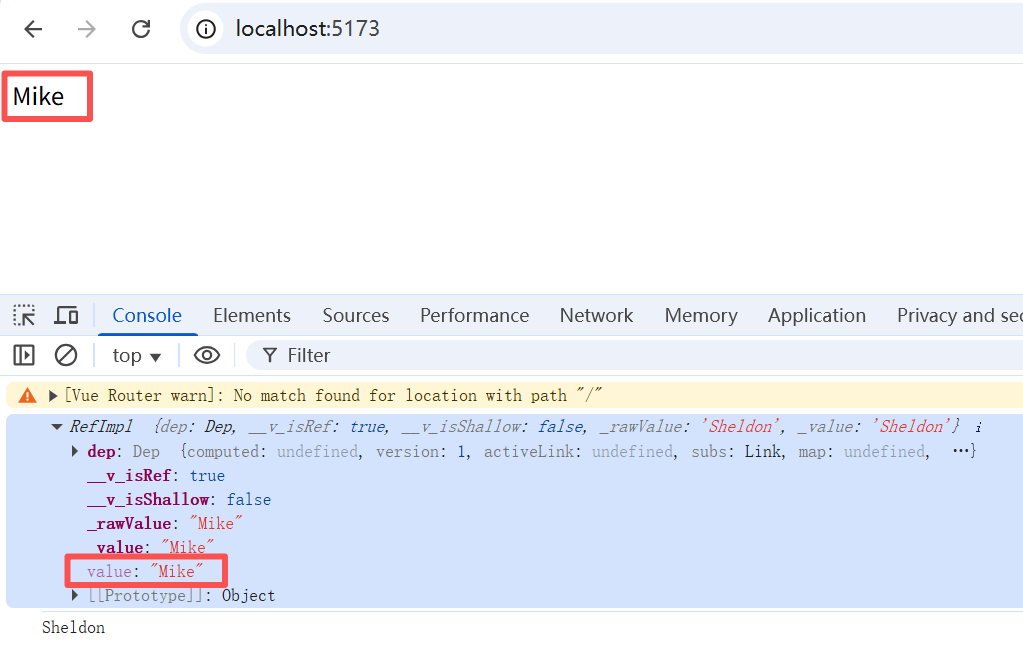Image resolution: width=1023 pixels, height=648 pixels.
Task: Open the Sources tab
Action: tap(356, 316)
